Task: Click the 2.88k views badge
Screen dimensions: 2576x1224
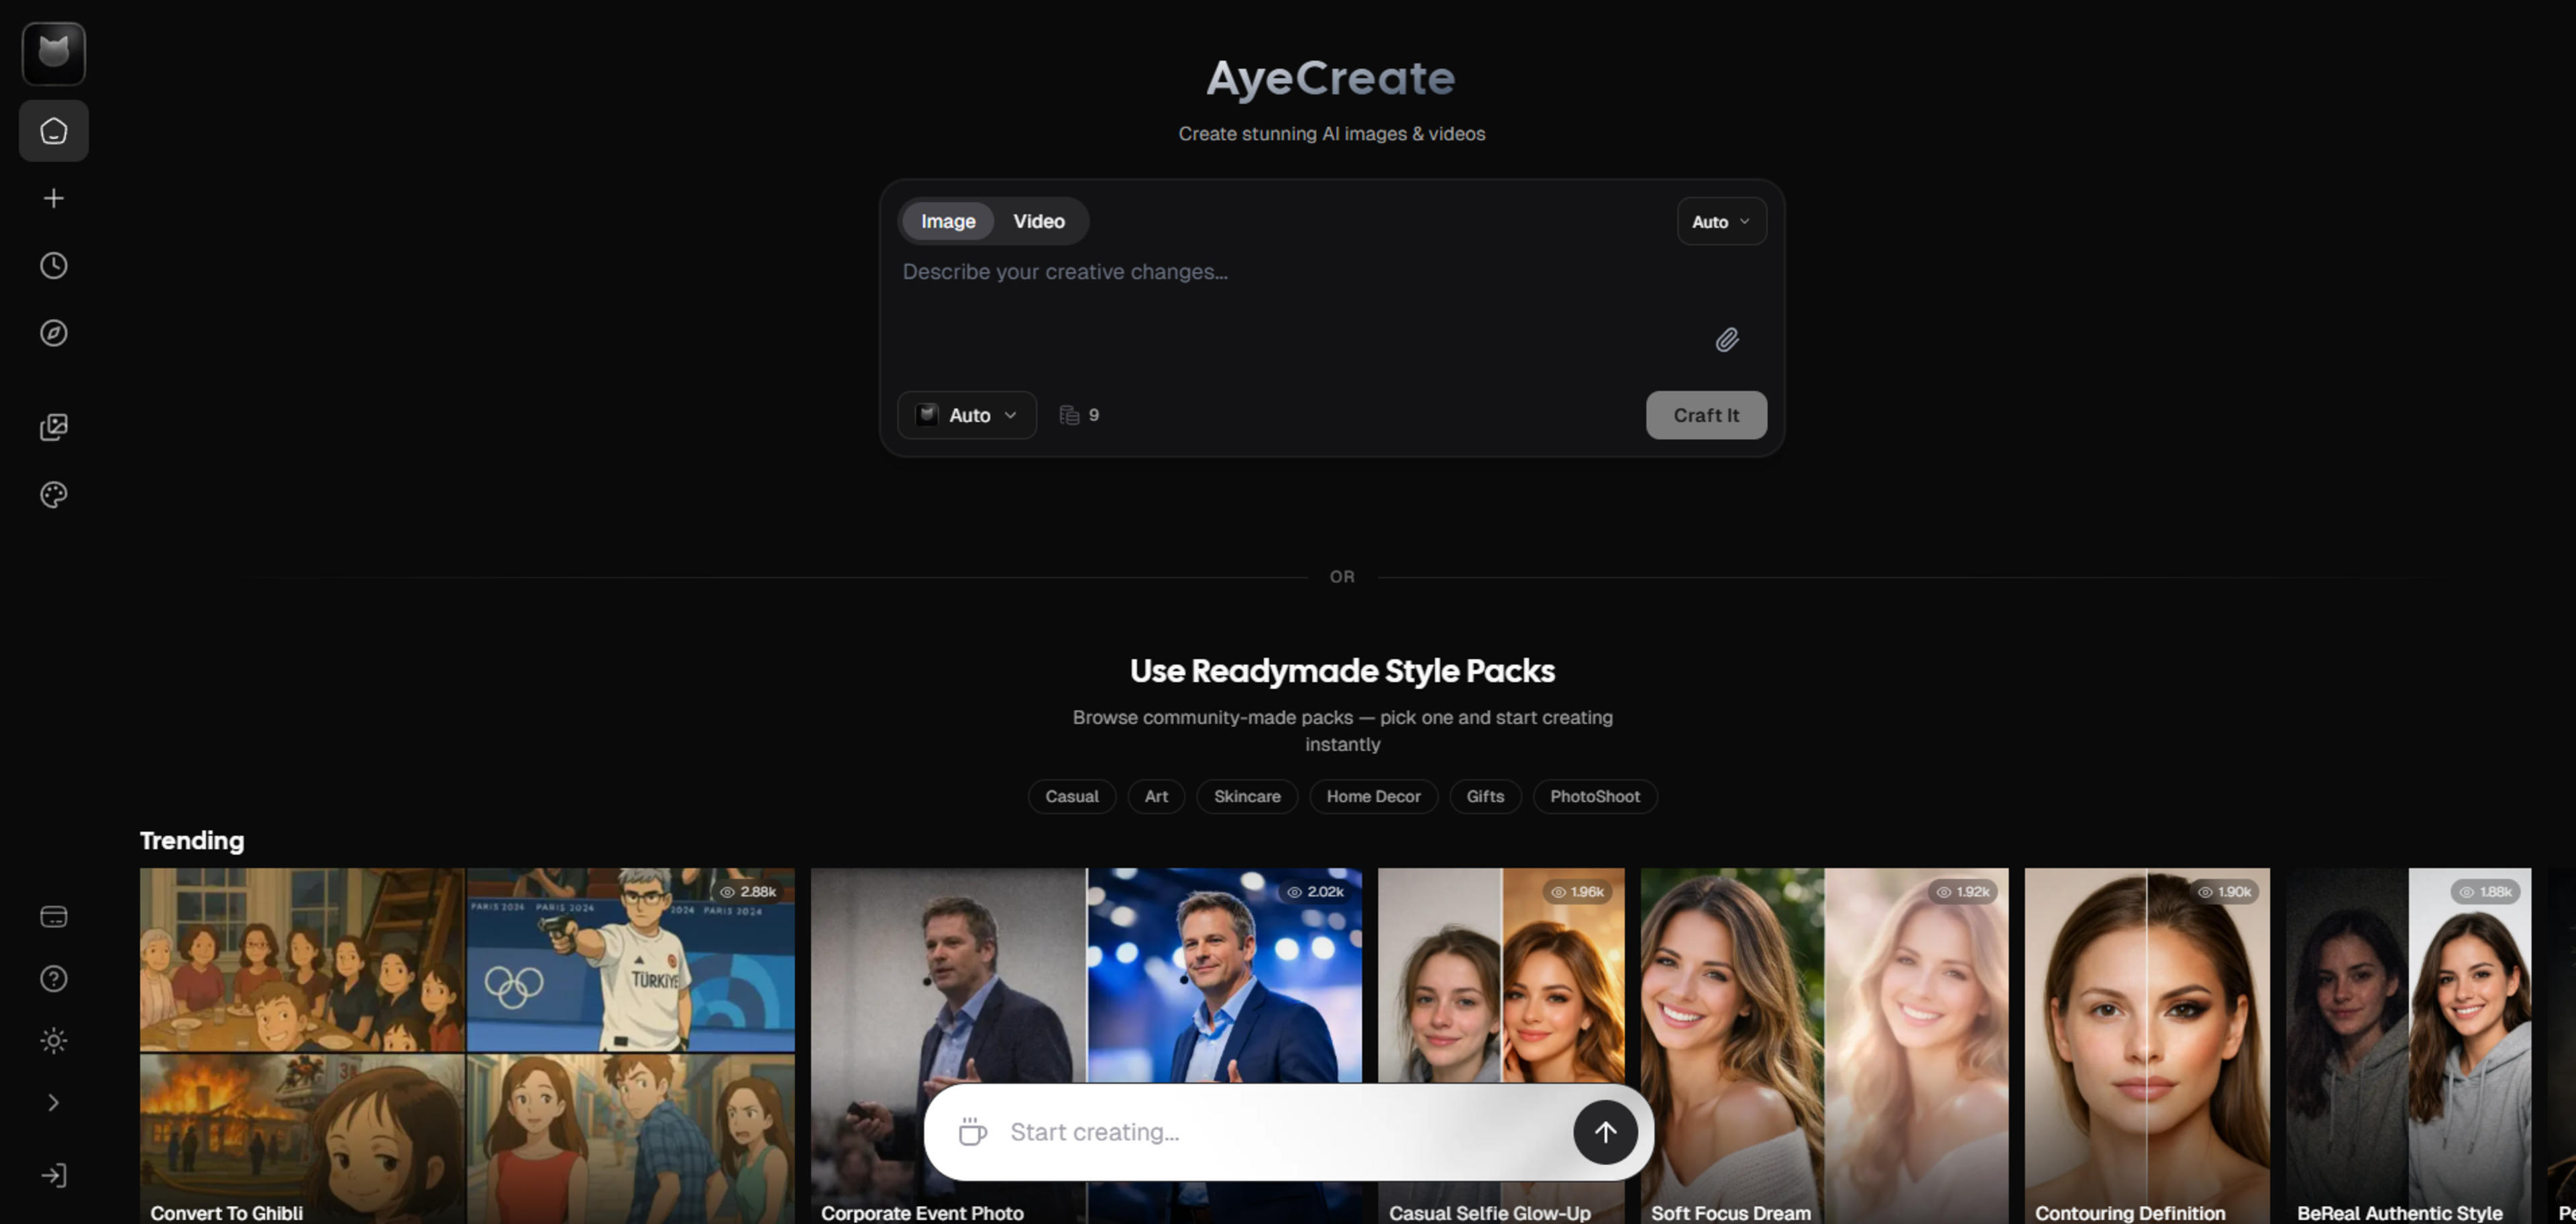Action: point(748,892)
